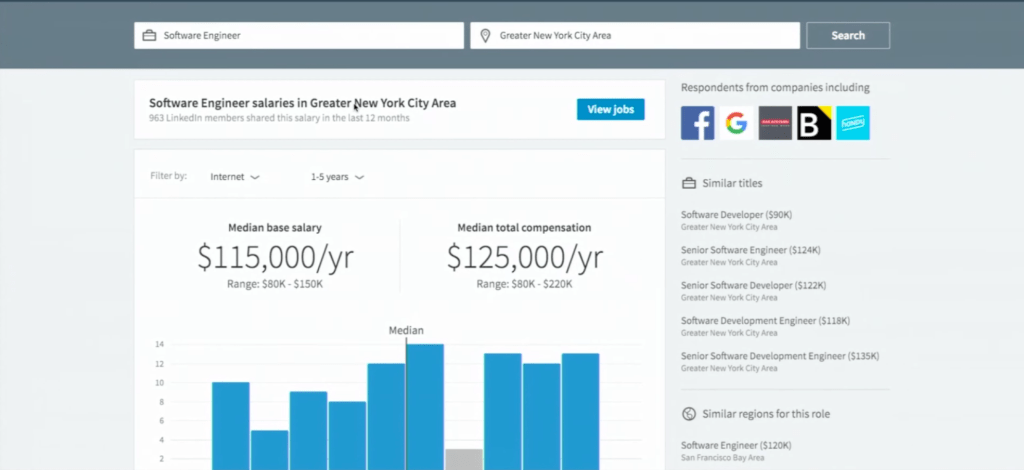Open Senior Software Engineer ($124K) link

pyautogui.click(x=750, y=250)
